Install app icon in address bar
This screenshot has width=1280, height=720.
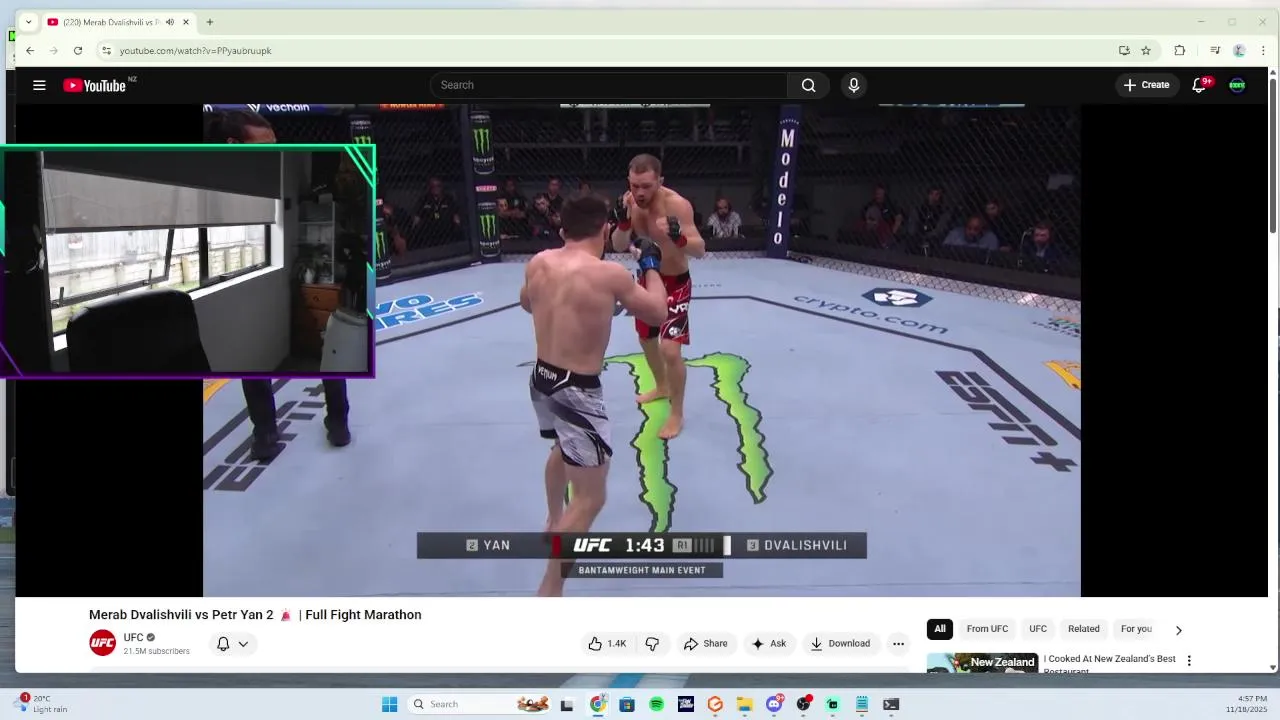pyautogui.click(x=1124, y=50)
